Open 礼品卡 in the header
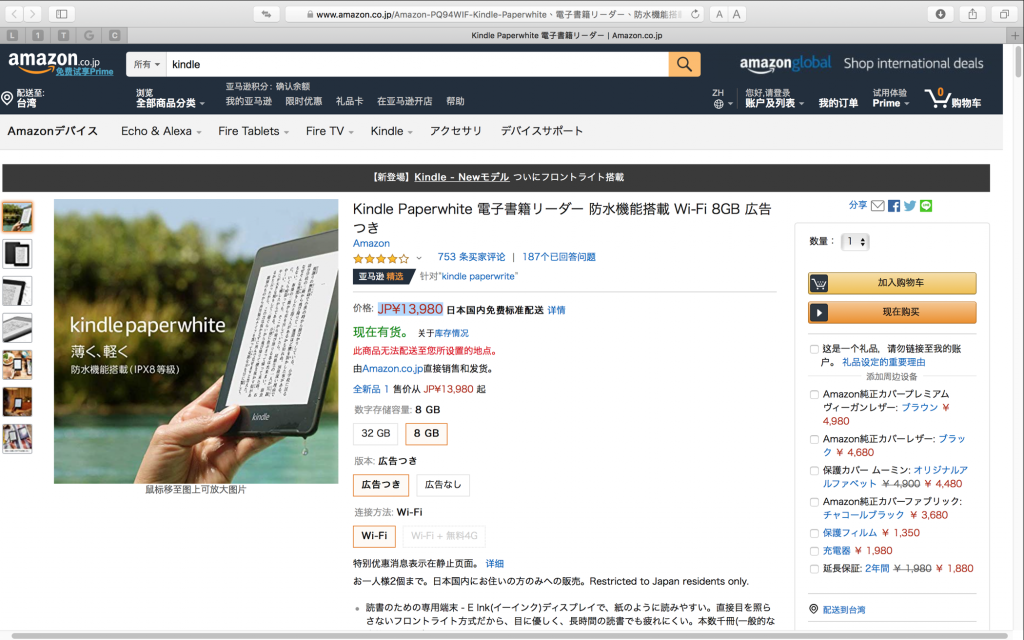The image size is (1024, 640). [x=349, y=101]
